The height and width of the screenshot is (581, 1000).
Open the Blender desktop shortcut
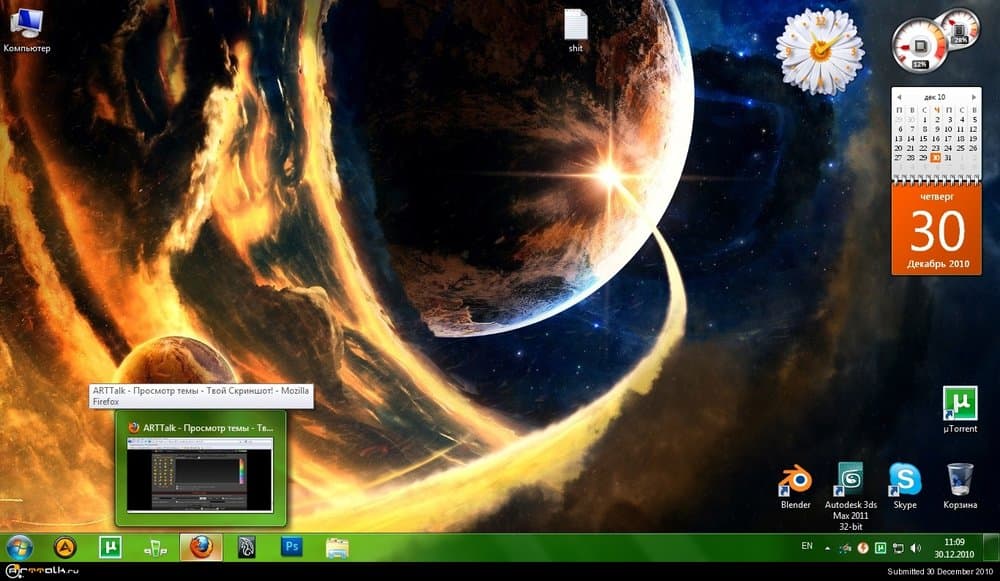coord(795,482)
